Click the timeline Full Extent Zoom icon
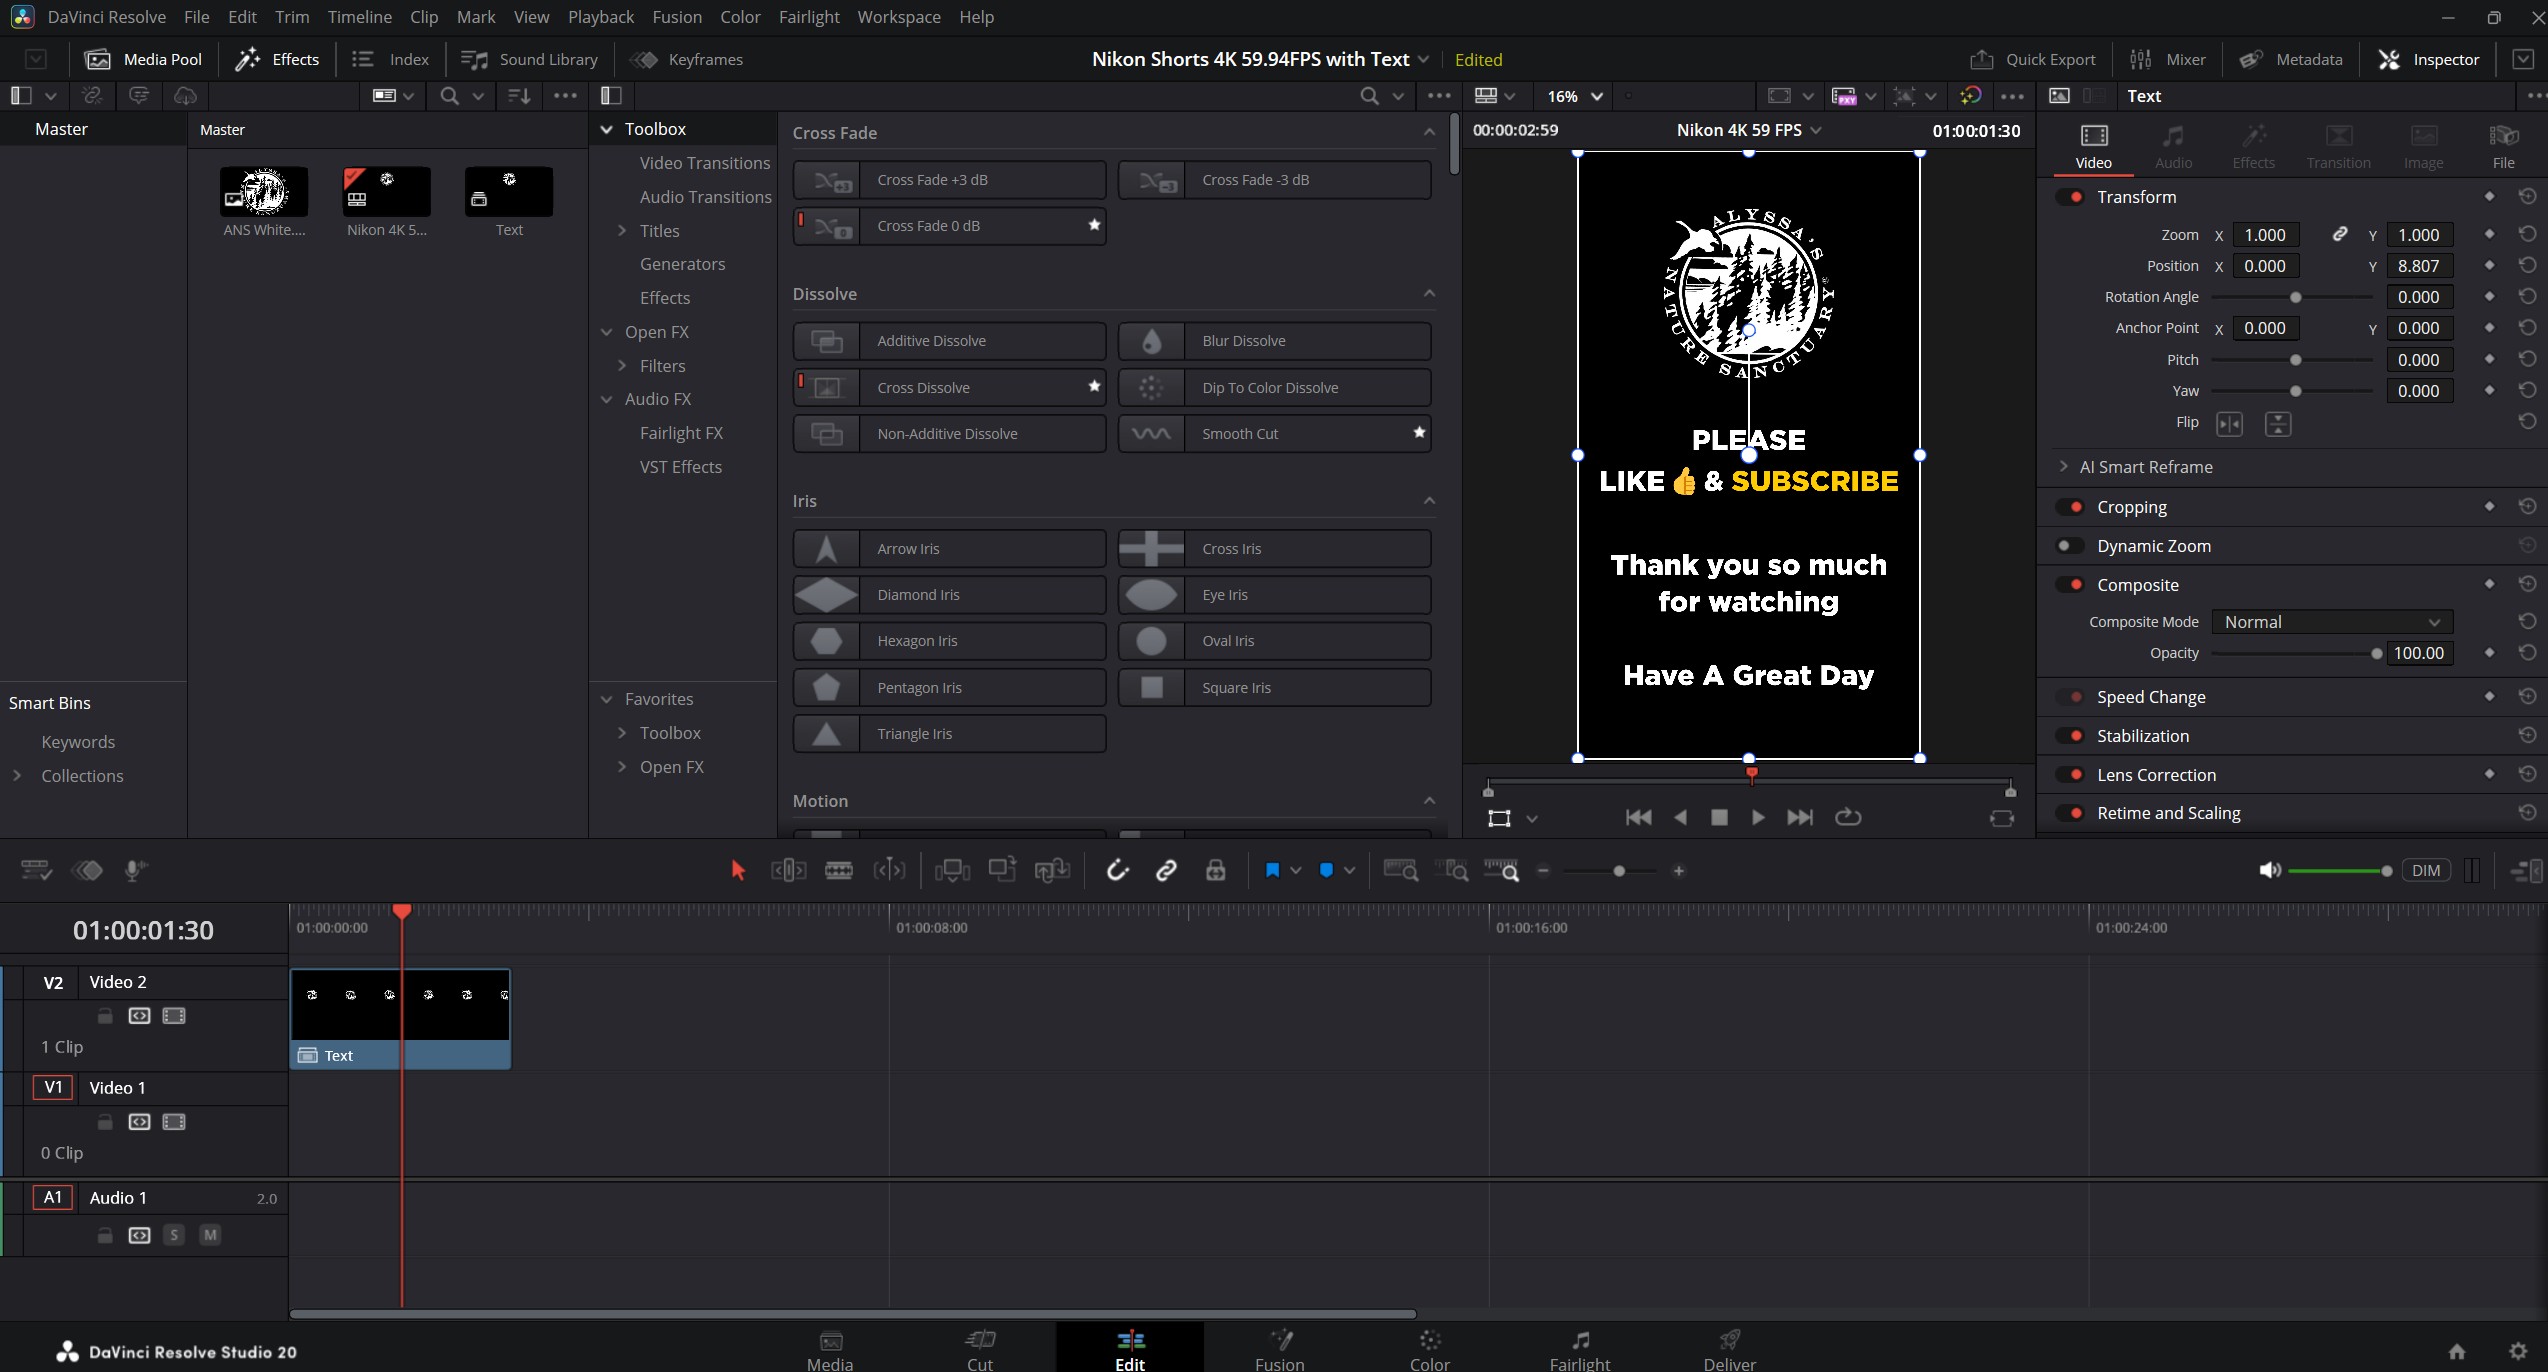Screen dimensions: 2548x1372 [1400, 870]
